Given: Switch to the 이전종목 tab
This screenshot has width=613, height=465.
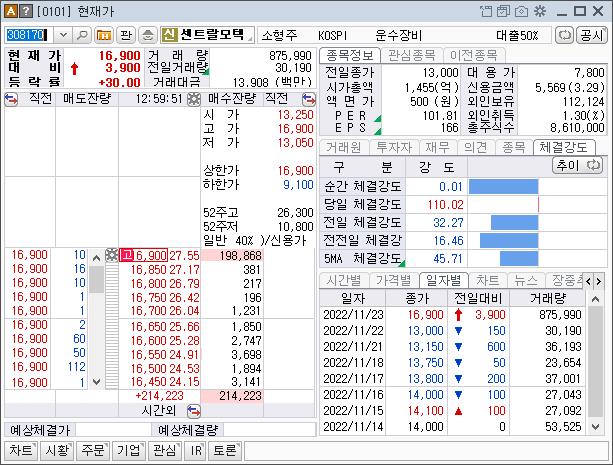Looking at the screenshot, I should coord(473,56).
